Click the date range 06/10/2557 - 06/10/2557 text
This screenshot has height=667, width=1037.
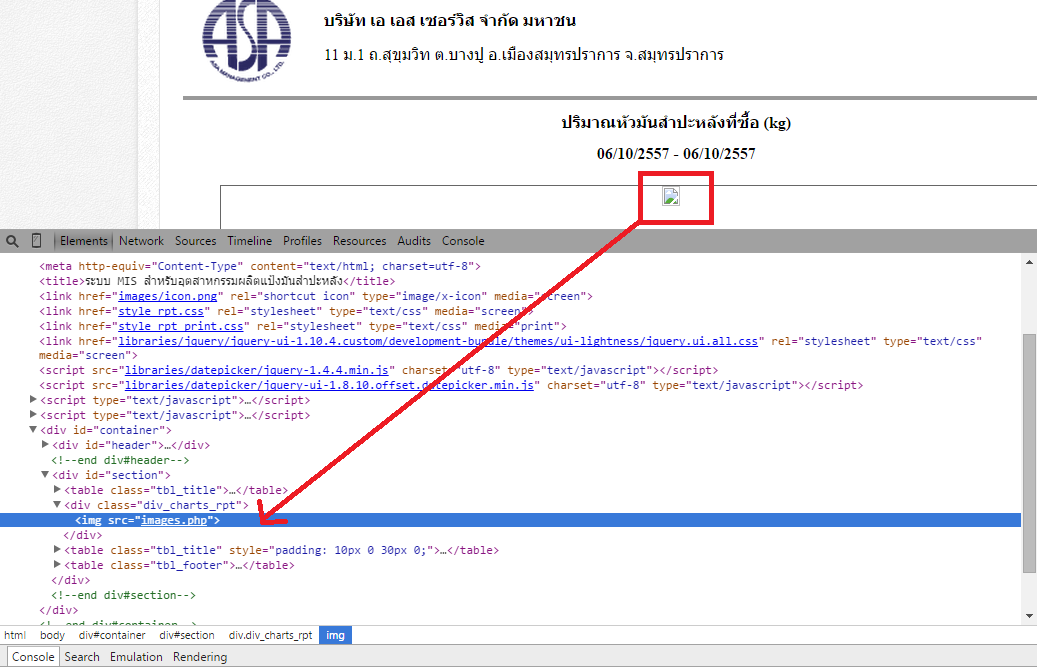(x=676, y=154)
